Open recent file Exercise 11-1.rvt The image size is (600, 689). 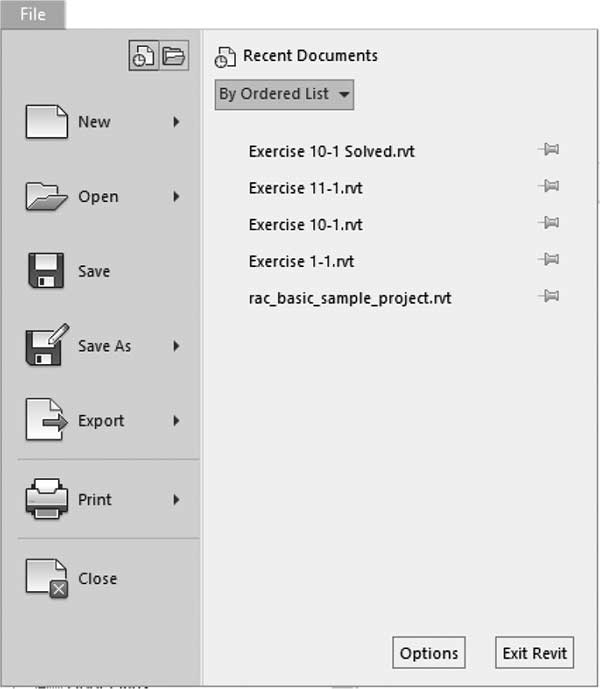tap(305, 188)
